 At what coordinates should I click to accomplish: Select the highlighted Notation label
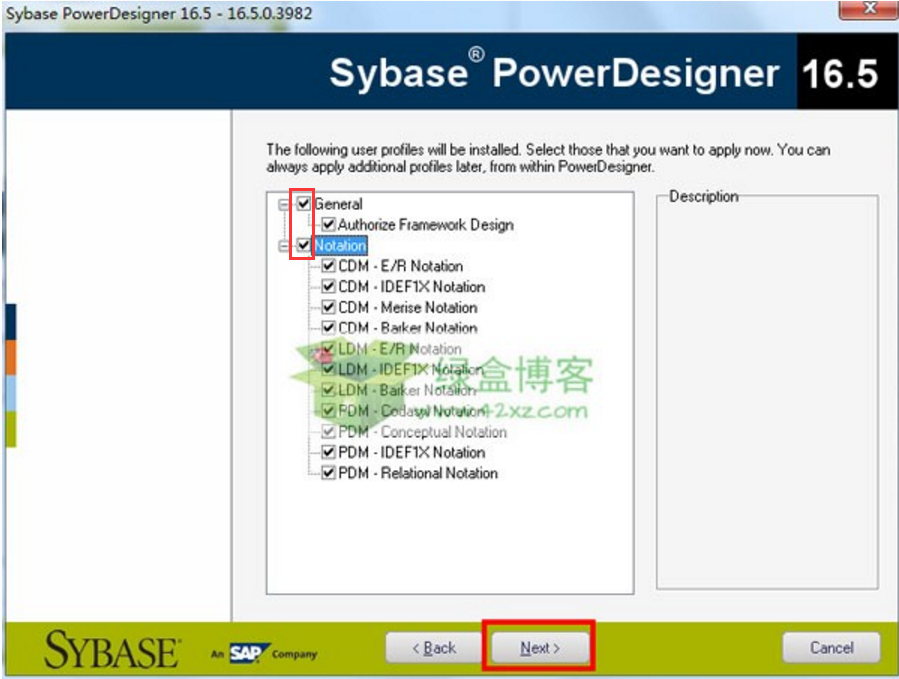[x=340, y=245]
